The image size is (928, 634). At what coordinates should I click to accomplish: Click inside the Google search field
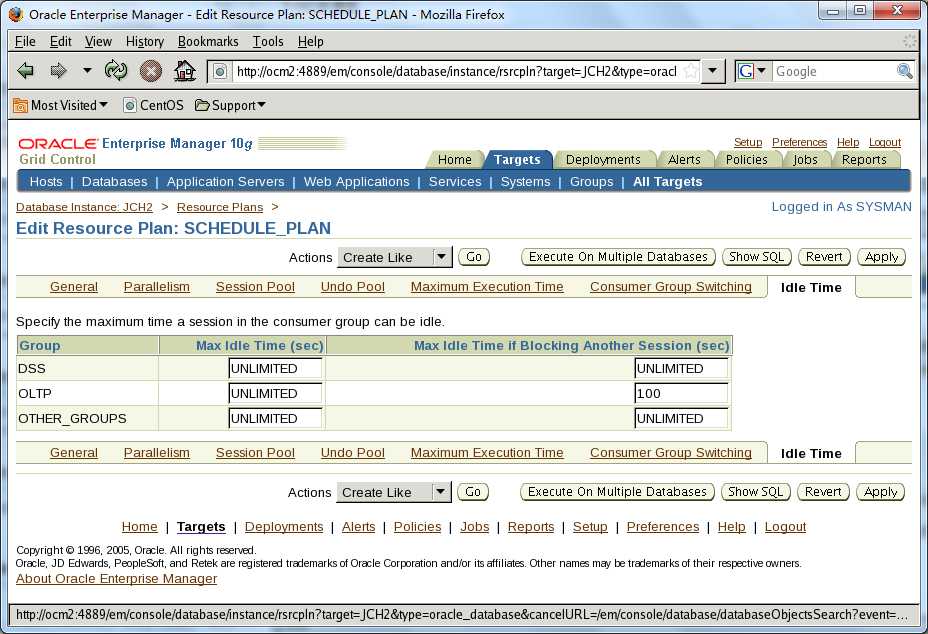pos(834,72)
